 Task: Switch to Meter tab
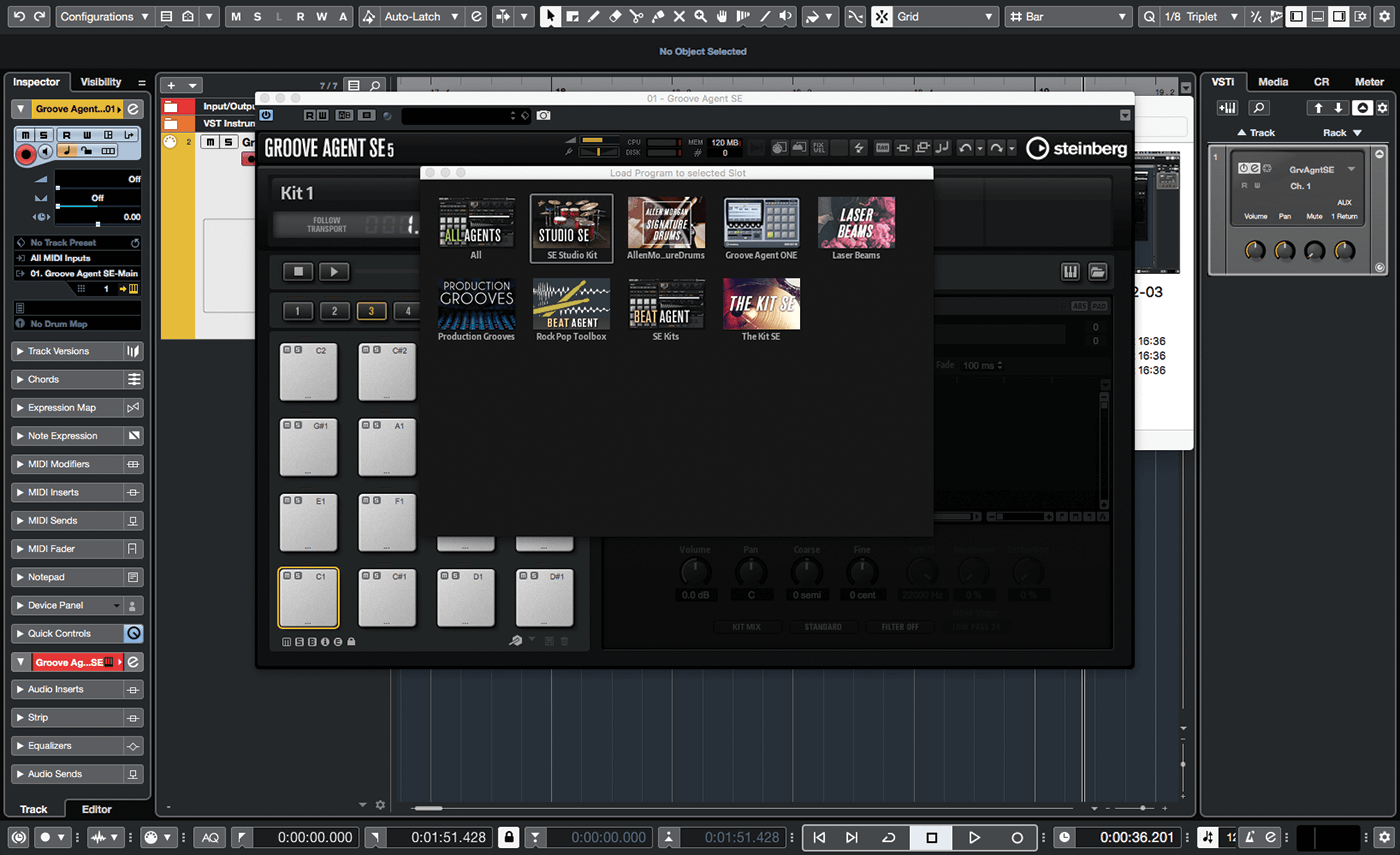(1369, 82)
